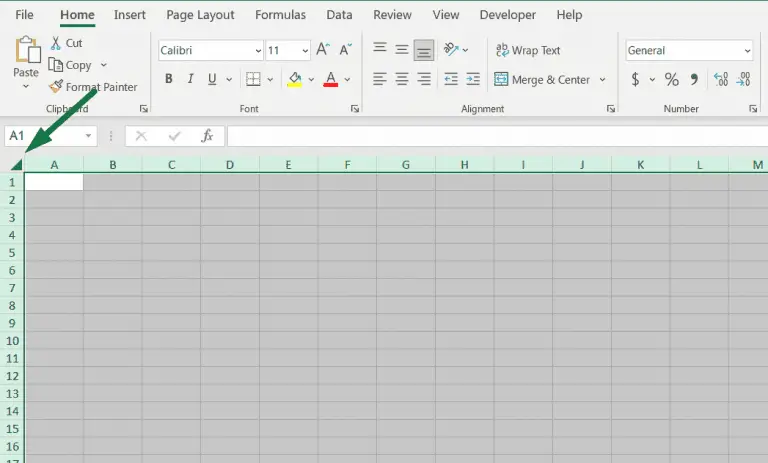This screenshot has height=463, width=768.
Task: Switch to the Developer tab
Action: tap(508, 15)
